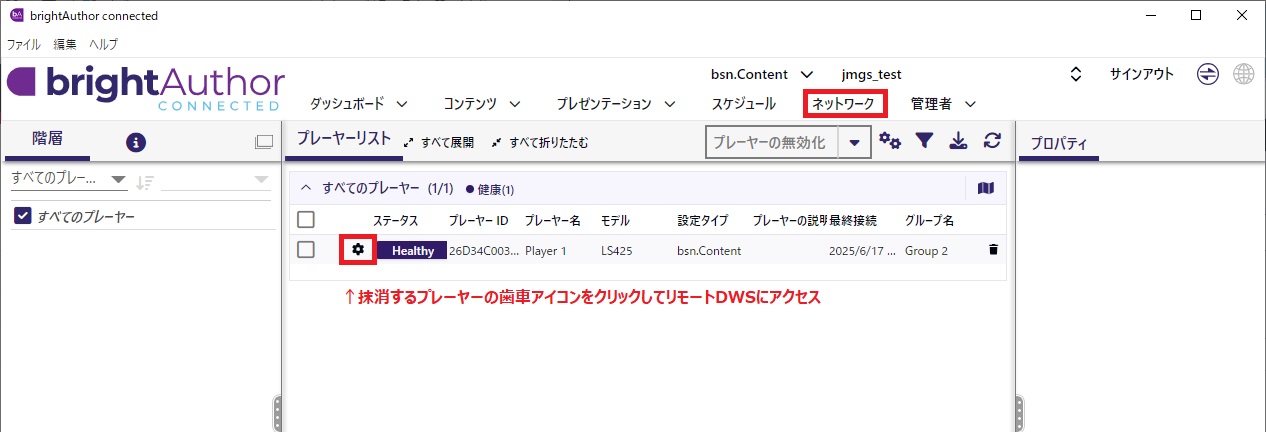
Task: Click jmgs_test network name
Action: point(872,74)
